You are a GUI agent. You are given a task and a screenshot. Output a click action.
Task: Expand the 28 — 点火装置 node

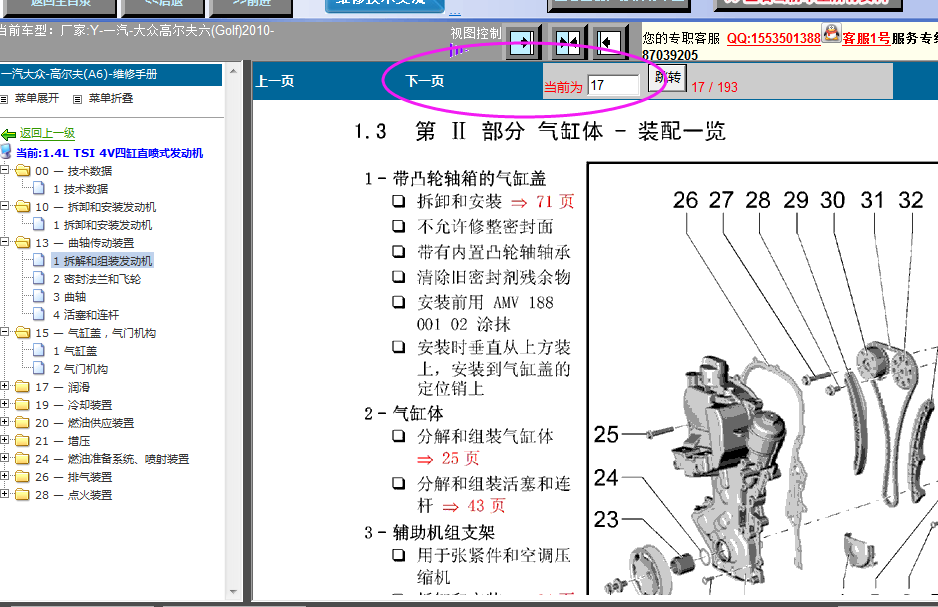[4, 493]
